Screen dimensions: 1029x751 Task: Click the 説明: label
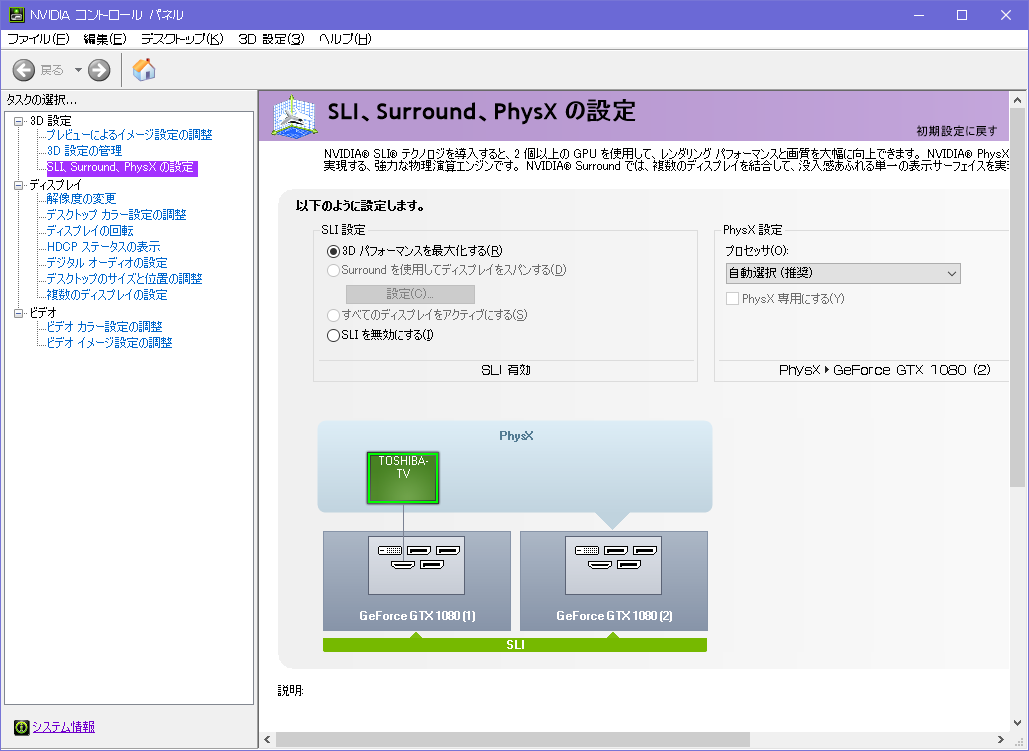pyautogui.click(x=290, y=691)
